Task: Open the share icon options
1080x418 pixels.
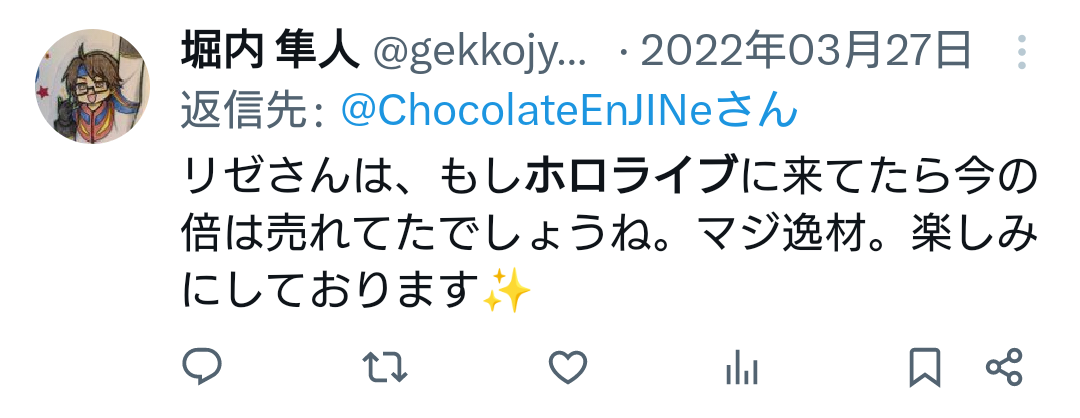Action: point(1004,367)
